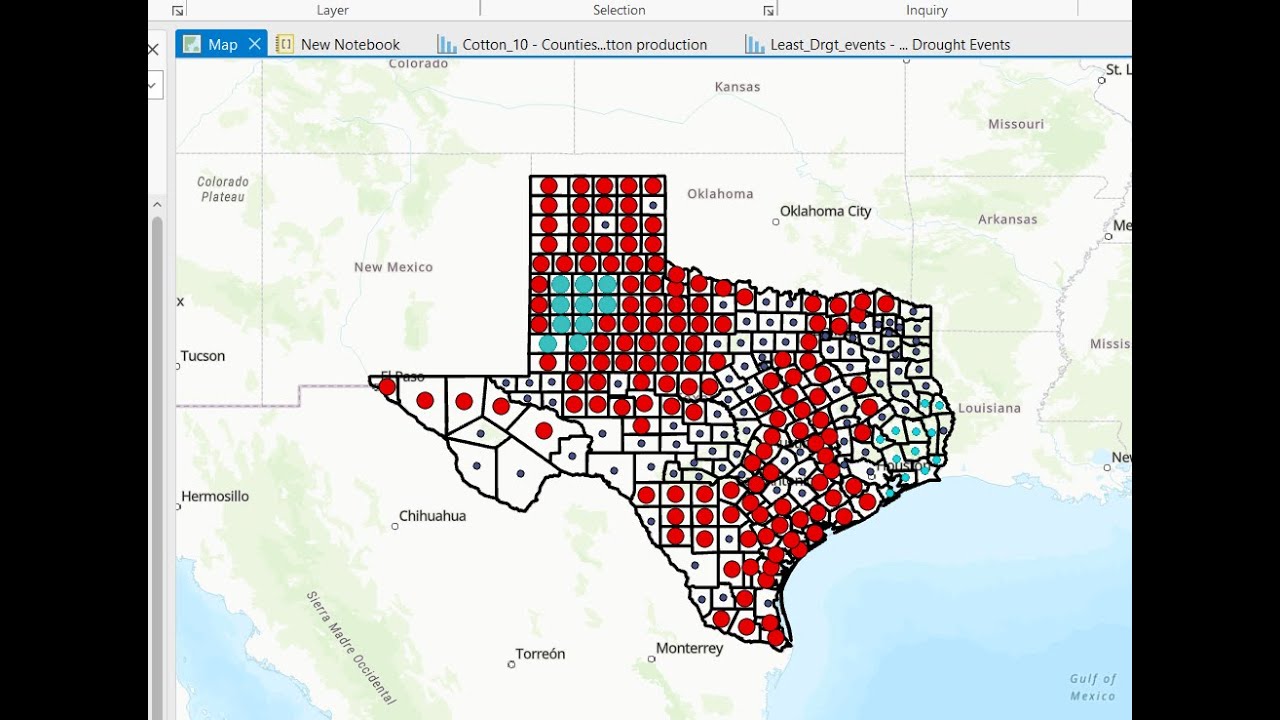Click the left pane scroll-up arrow
The image size is (1280, 720).
pos(156,204)
